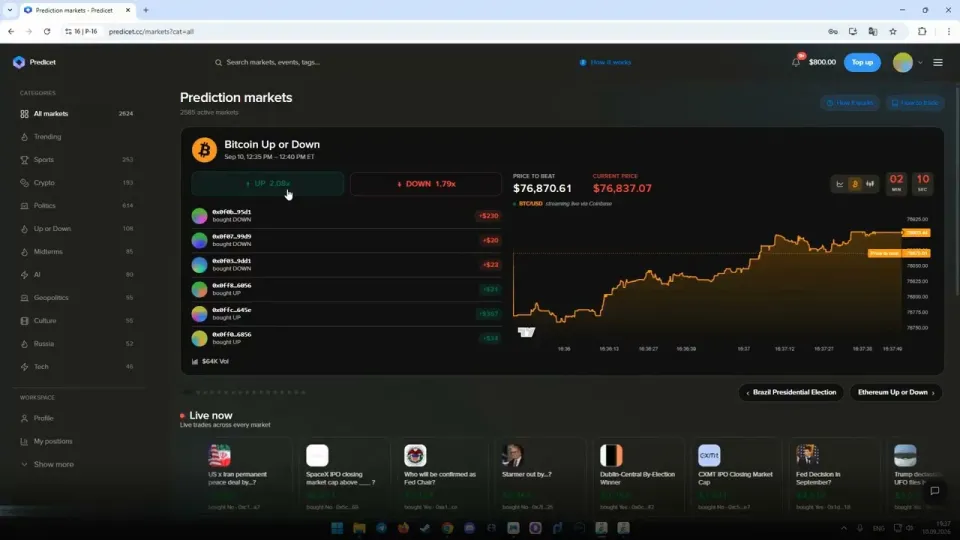960x540 pixels.
Task: Click the How it works pill under header
Action: 850,103
